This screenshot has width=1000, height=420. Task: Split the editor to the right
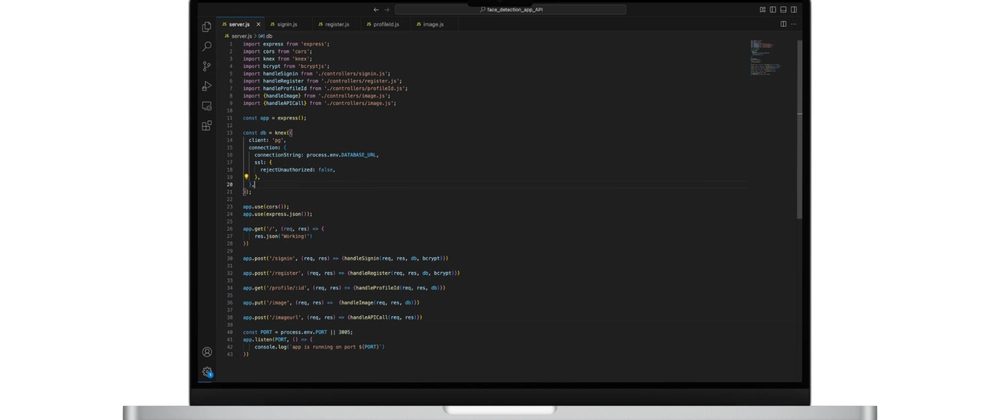coord(783,24)
